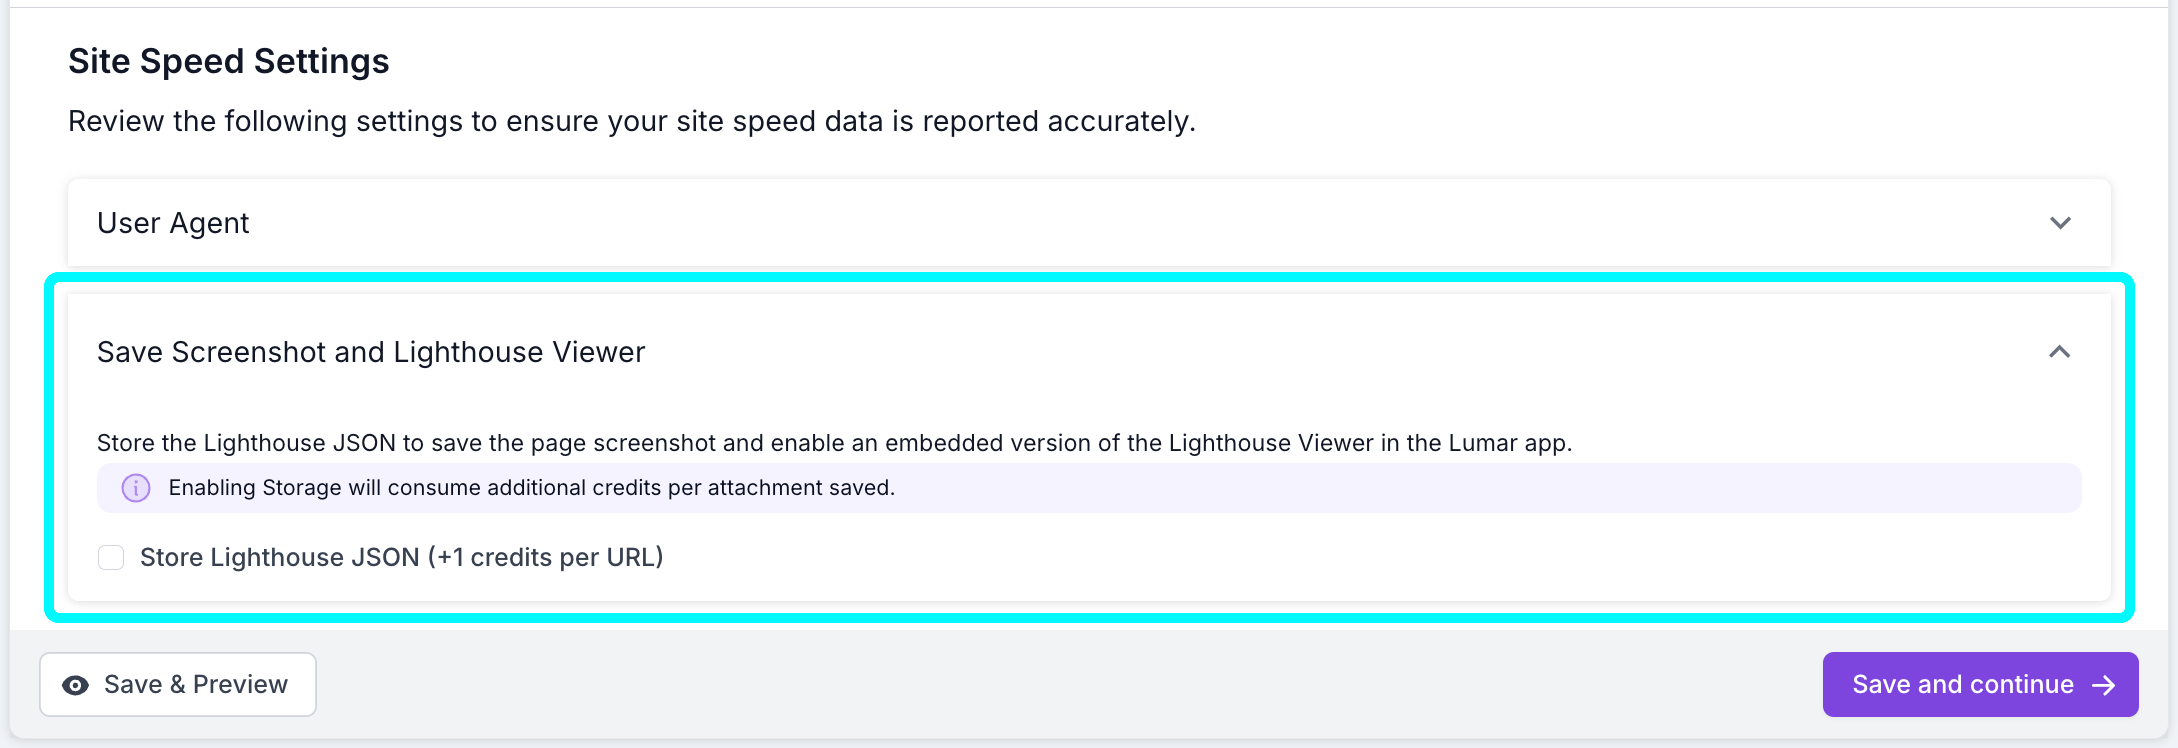2178x748 pixels.
Task: Open the User Agent settings row
Action: click(172, 223)
